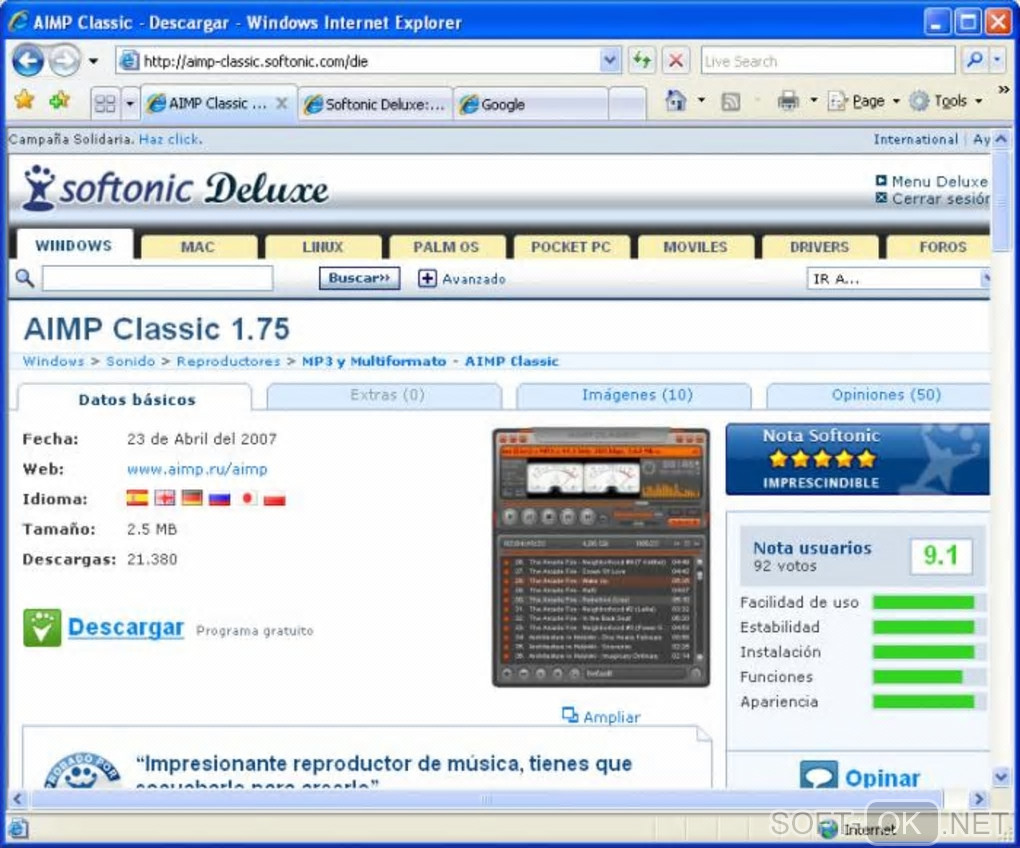Viewport: 1020px width, 848px height.
Task: Open the recent pages dropdown arrow
Action: [94, 62]
